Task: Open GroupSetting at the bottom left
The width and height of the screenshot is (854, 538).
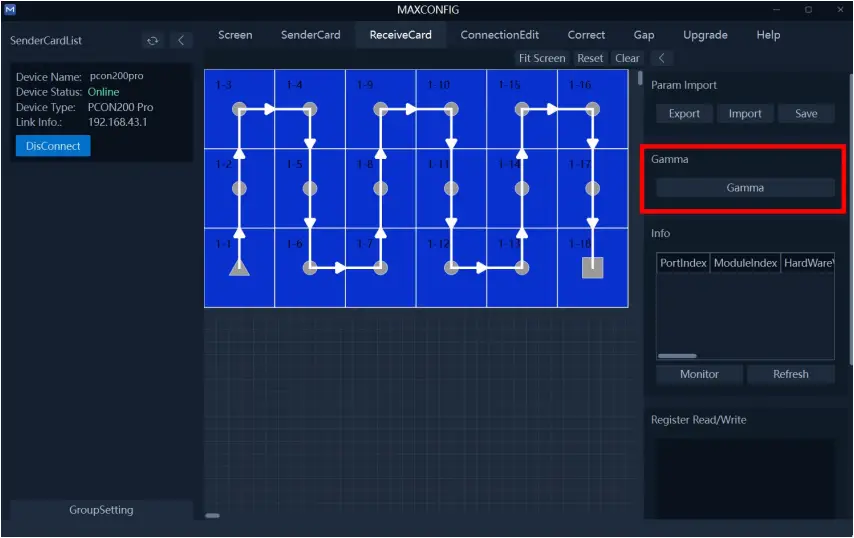Action: point(101,510)
